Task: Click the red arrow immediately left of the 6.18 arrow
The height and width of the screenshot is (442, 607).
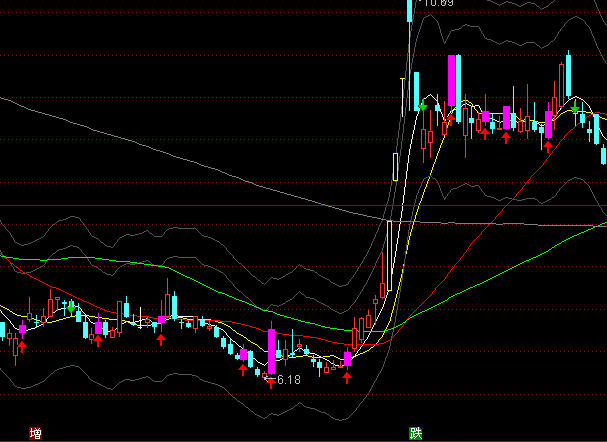Action: [x=242, y=370]
